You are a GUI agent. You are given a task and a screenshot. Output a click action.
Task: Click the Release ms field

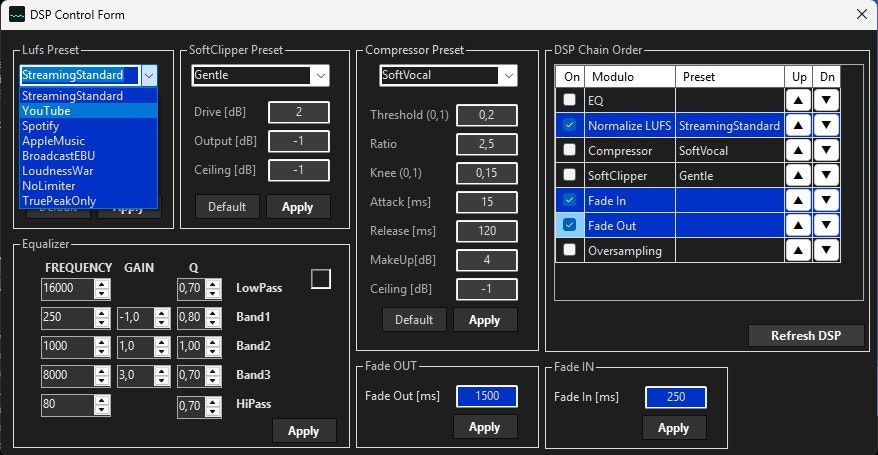point(487,231)
